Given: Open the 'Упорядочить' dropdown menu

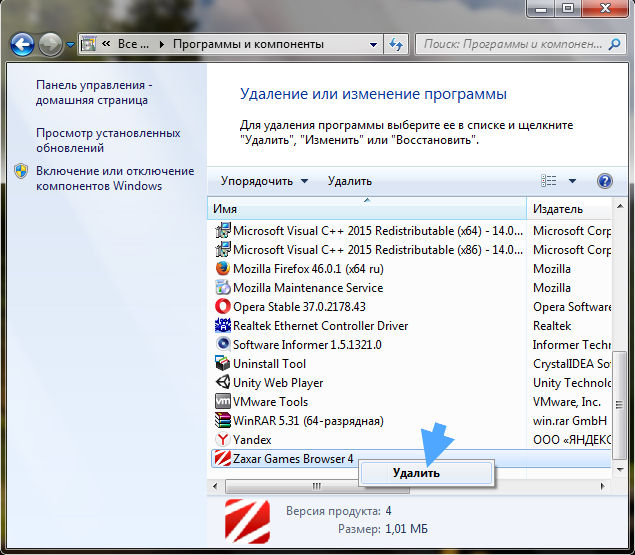Looking at the screenshot, I should [x=264, y=181].
